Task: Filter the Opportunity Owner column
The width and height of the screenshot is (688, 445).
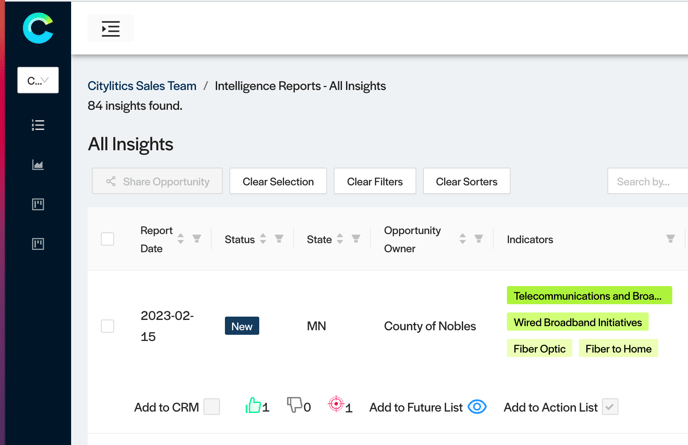Action: pos(479,239)
